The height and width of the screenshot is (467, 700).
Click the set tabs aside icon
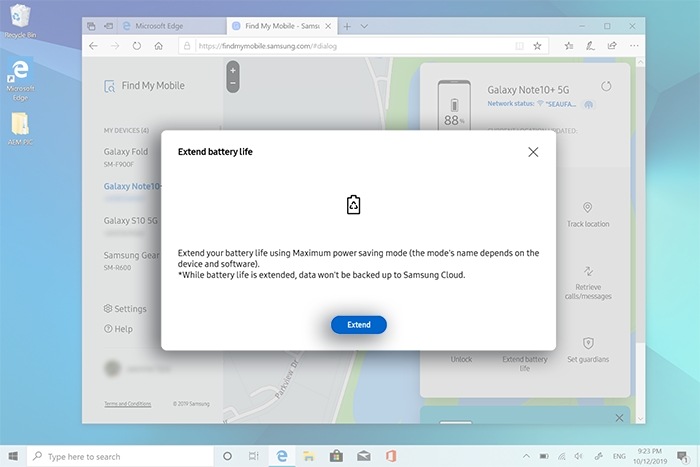pos(108,26)
